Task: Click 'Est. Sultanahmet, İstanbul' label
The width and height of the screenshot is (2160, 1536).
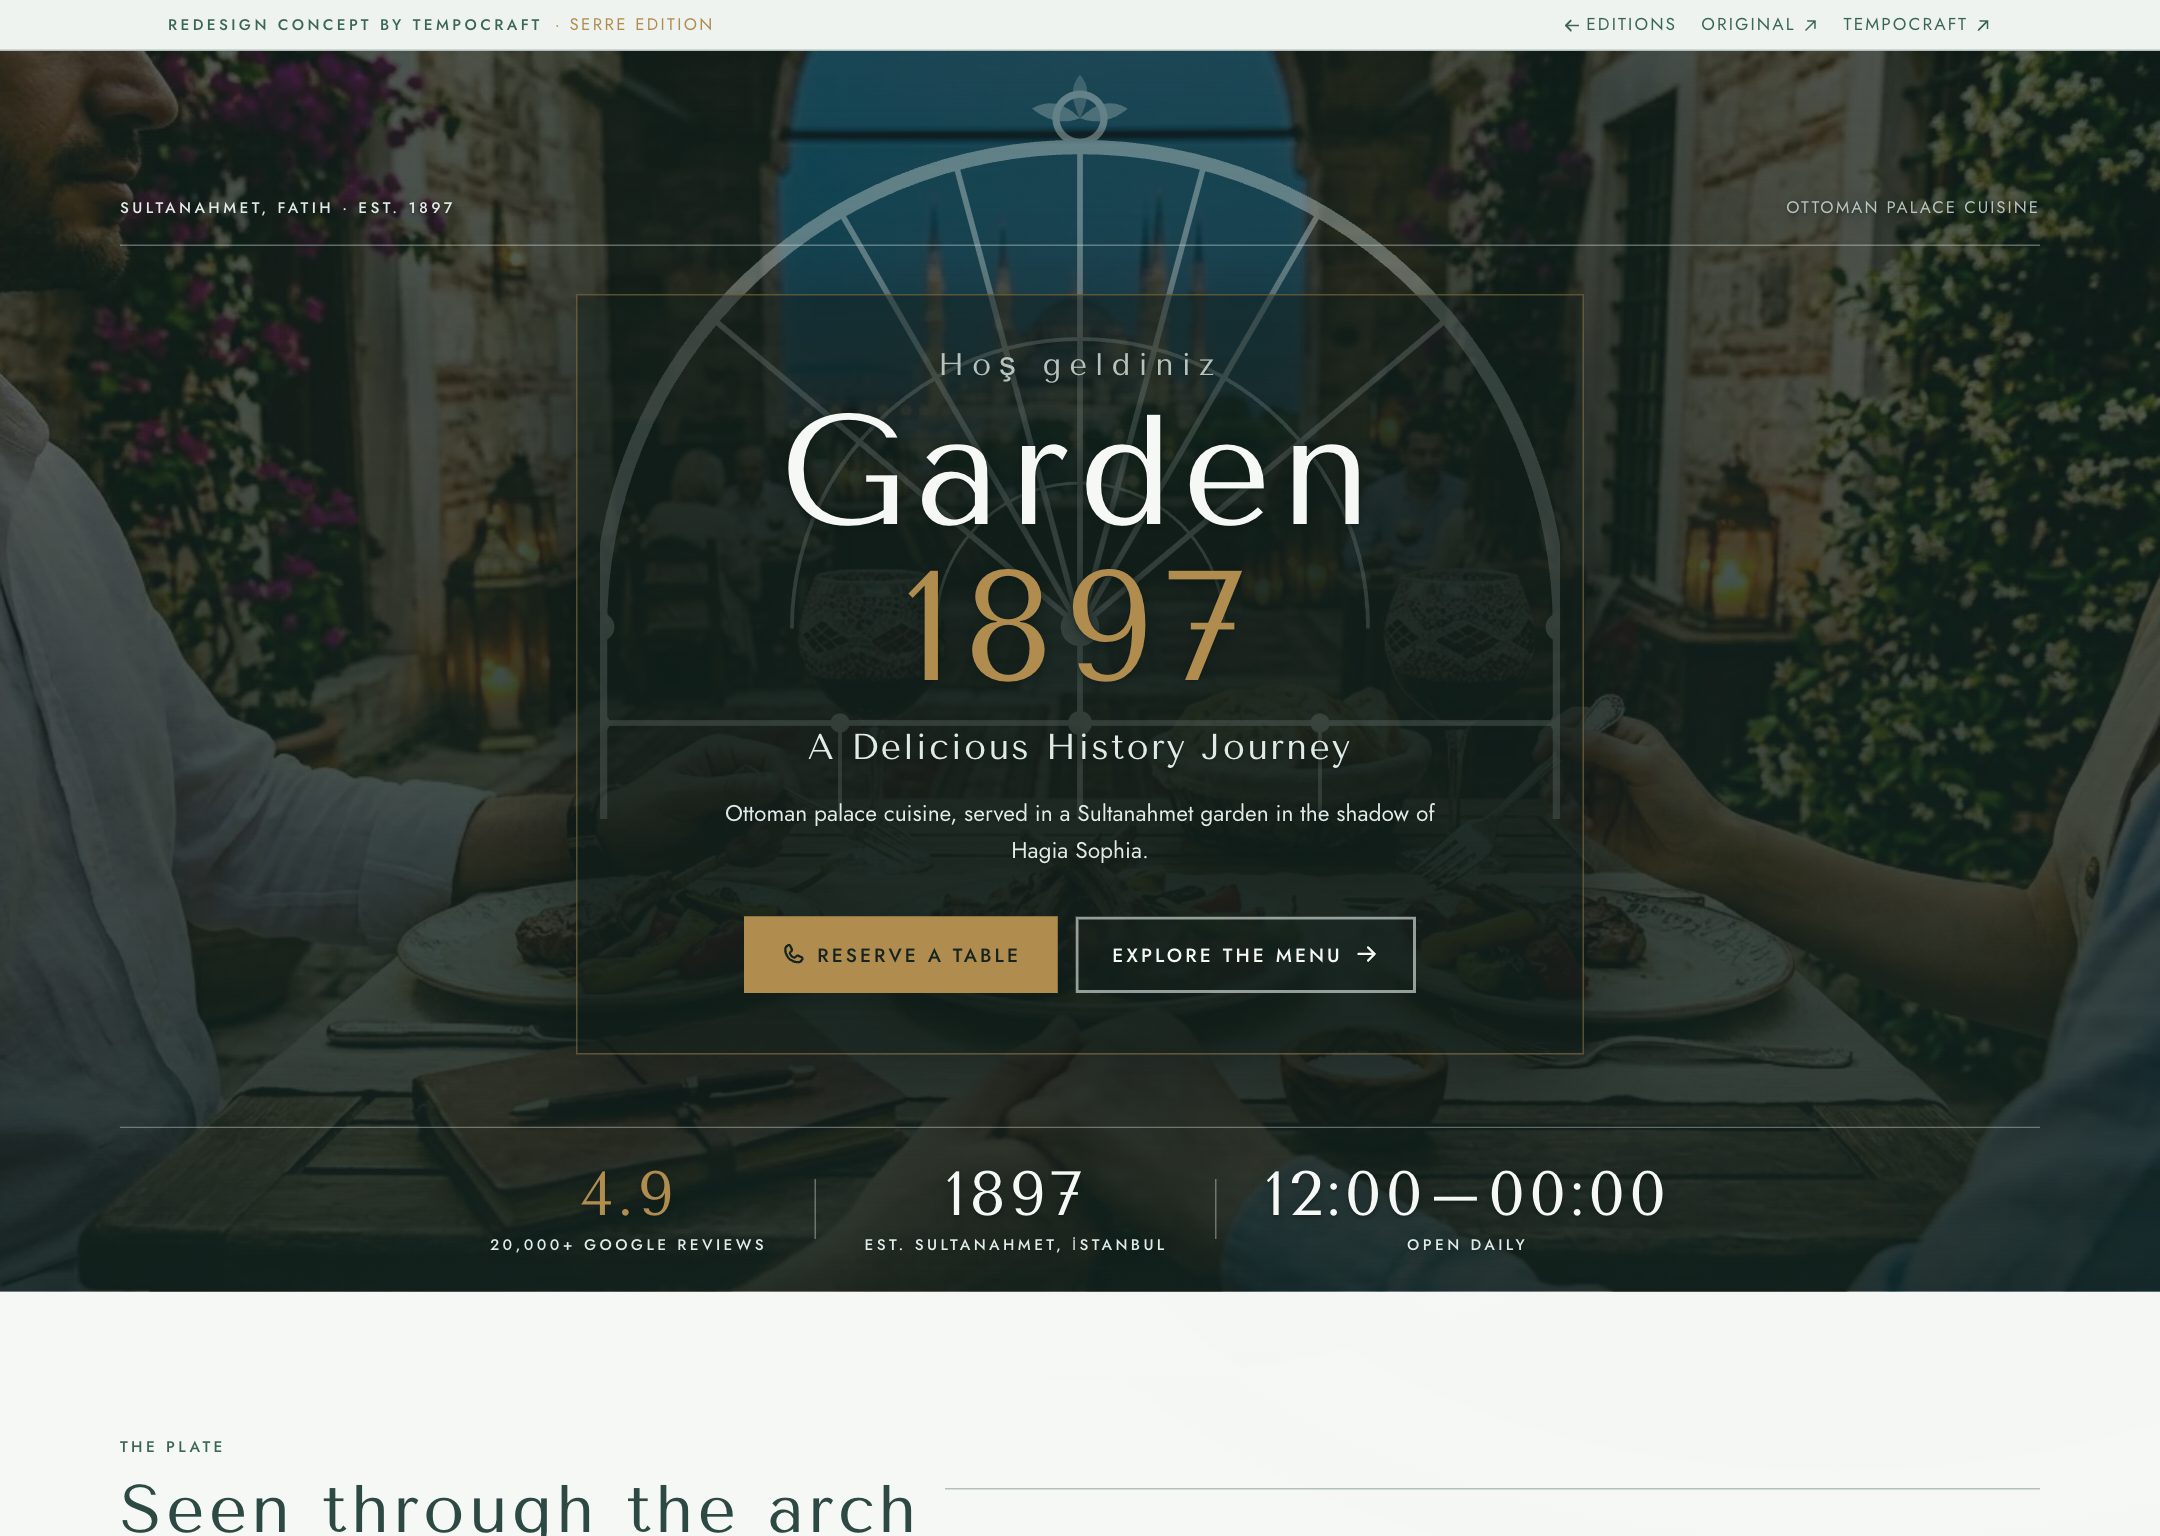Action: (1015, 1244)
